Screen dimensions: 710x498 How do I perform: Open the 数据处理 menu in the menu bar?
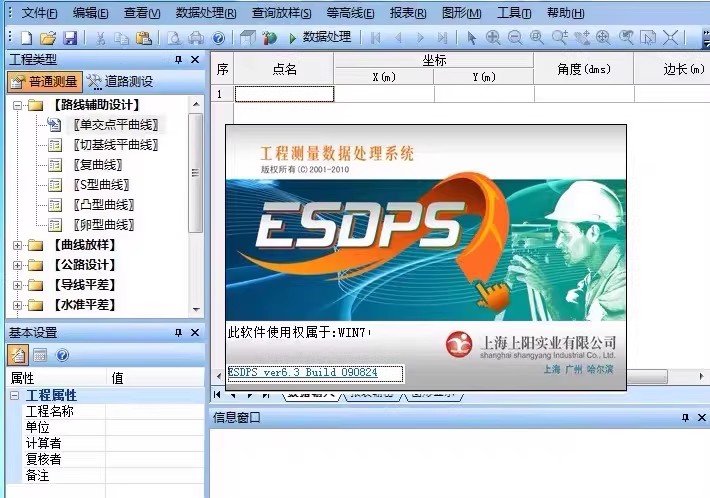(x=206, y=13)
